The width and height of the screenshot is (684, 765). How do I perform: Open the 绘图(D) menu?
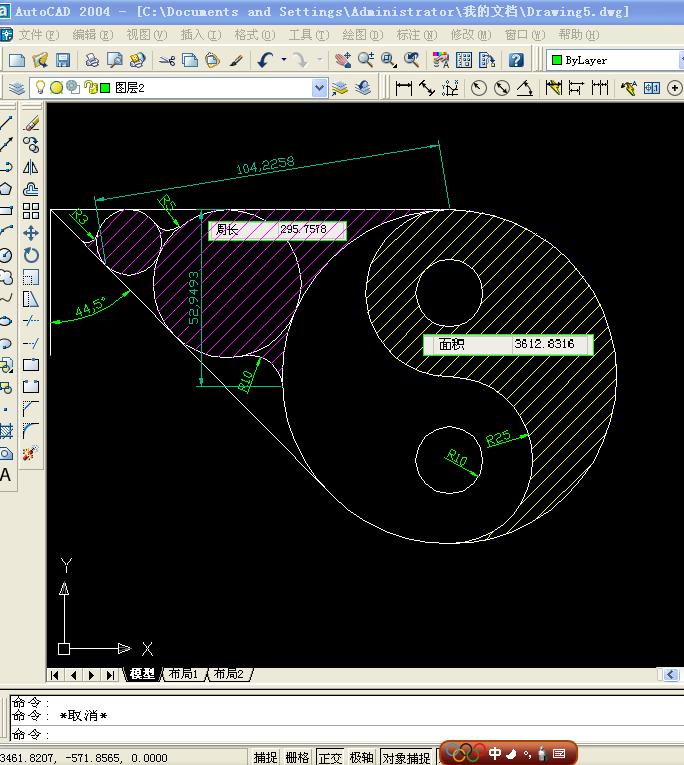coord(362,35)
